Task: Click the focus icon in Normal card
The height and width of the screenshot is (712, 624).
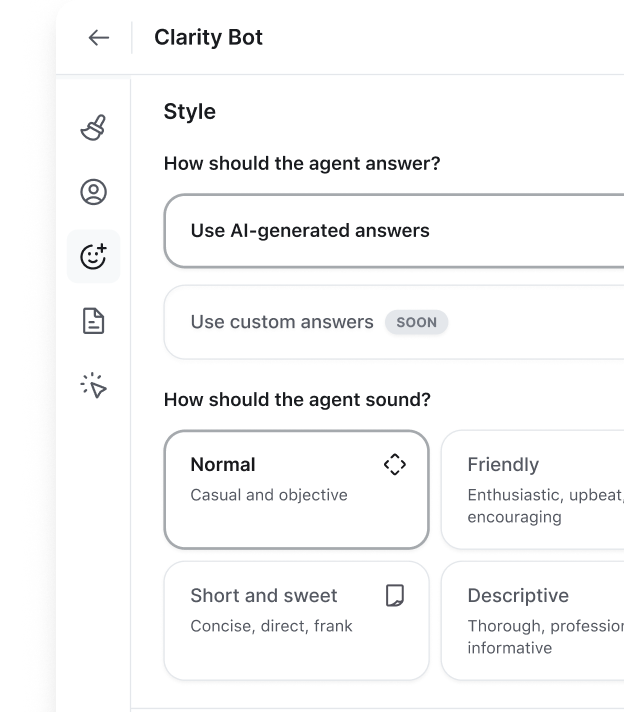Action: tap(395, 464)
